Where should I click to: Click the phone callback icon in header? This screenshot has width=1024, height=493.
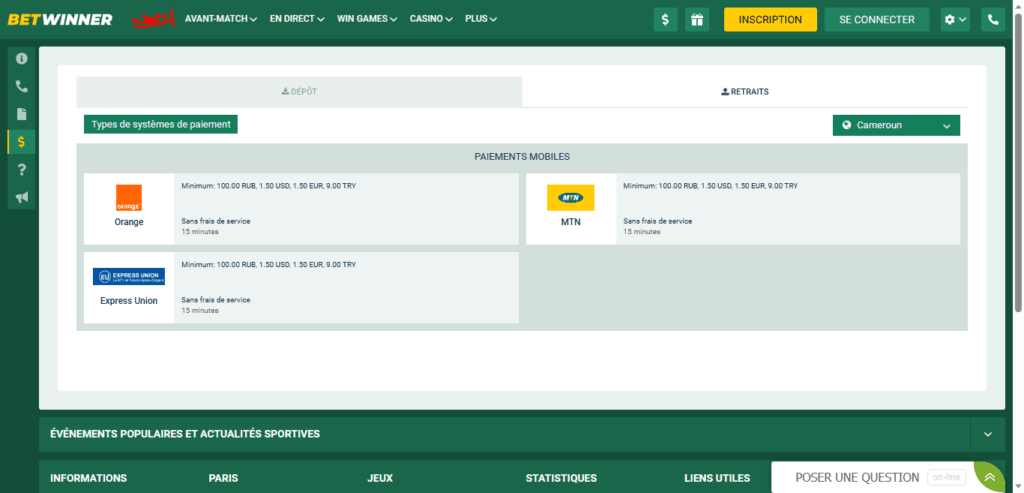pos(993,20)
